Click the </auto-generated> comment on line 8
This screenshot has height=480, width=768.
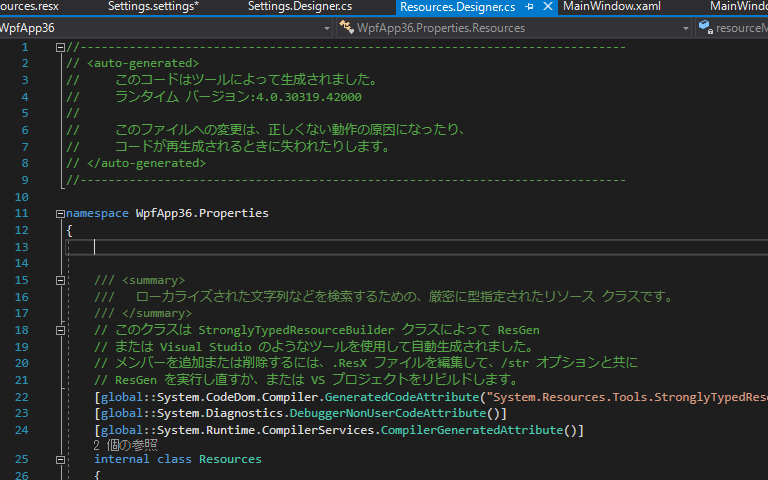pos(146,163)
